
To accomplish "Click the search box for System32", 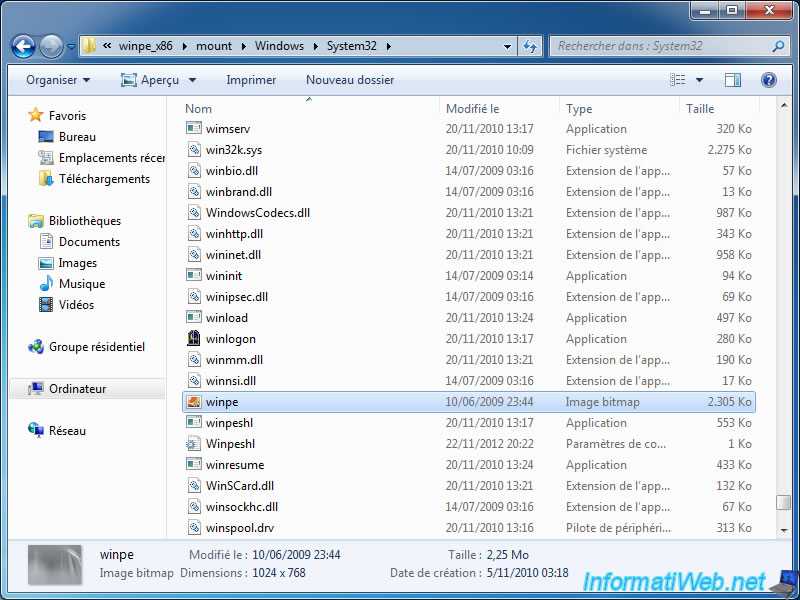I will click(660, 46).
